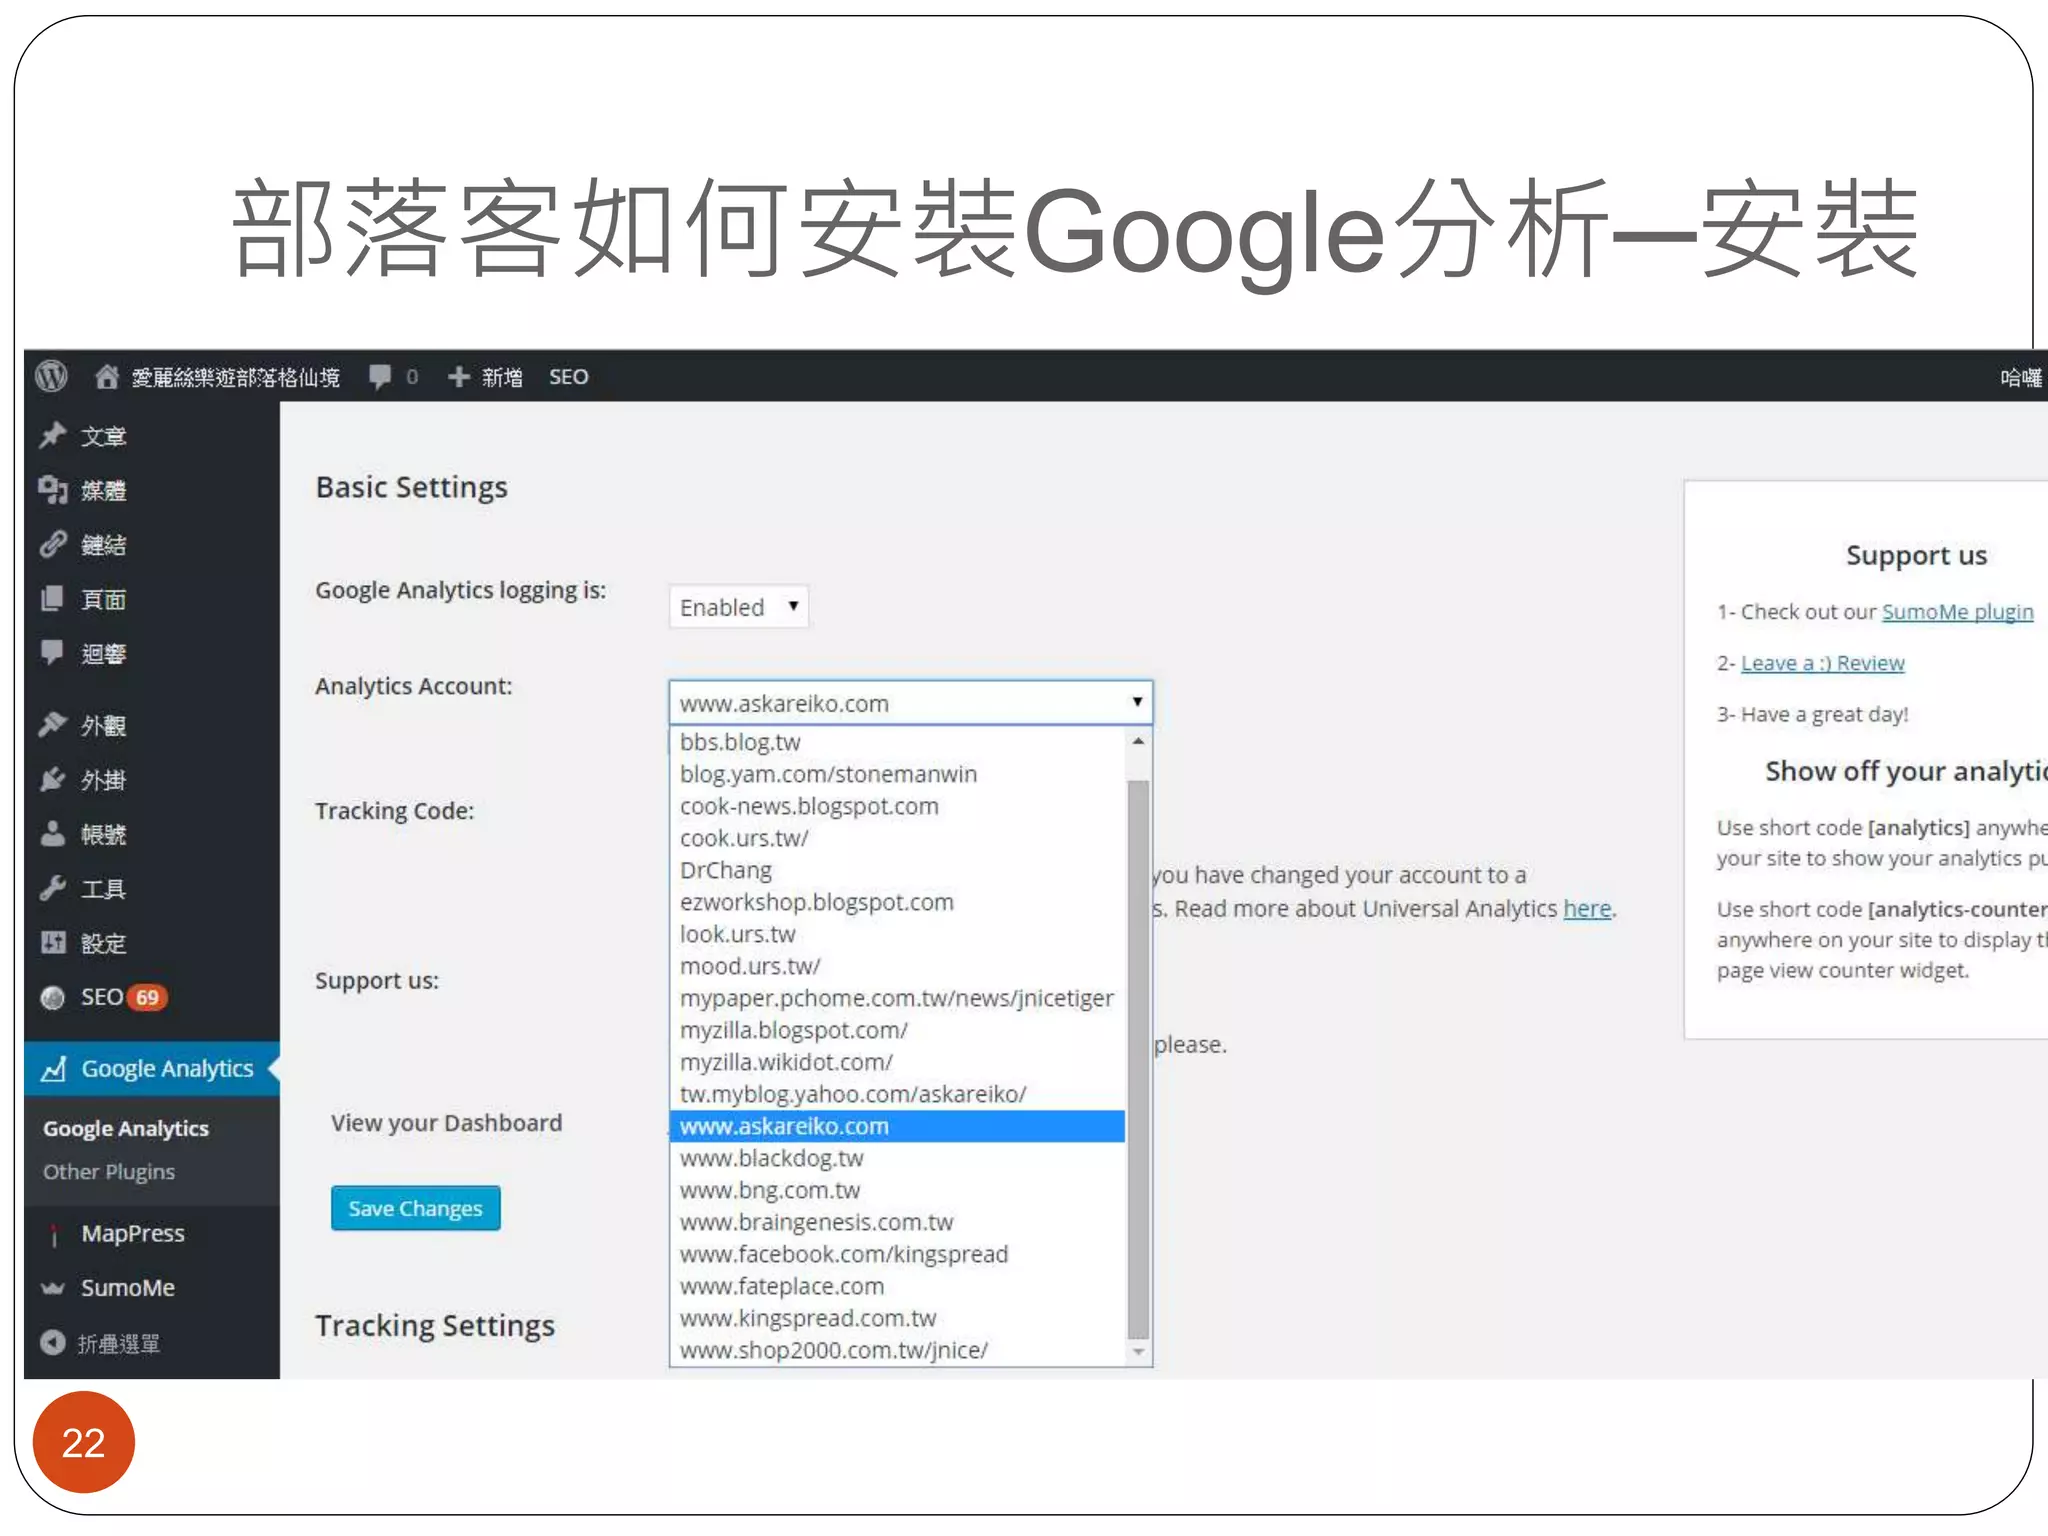Select ezworkshop.blogspot.com entry
2048x1536 pixels.
(x=897, y=902)
